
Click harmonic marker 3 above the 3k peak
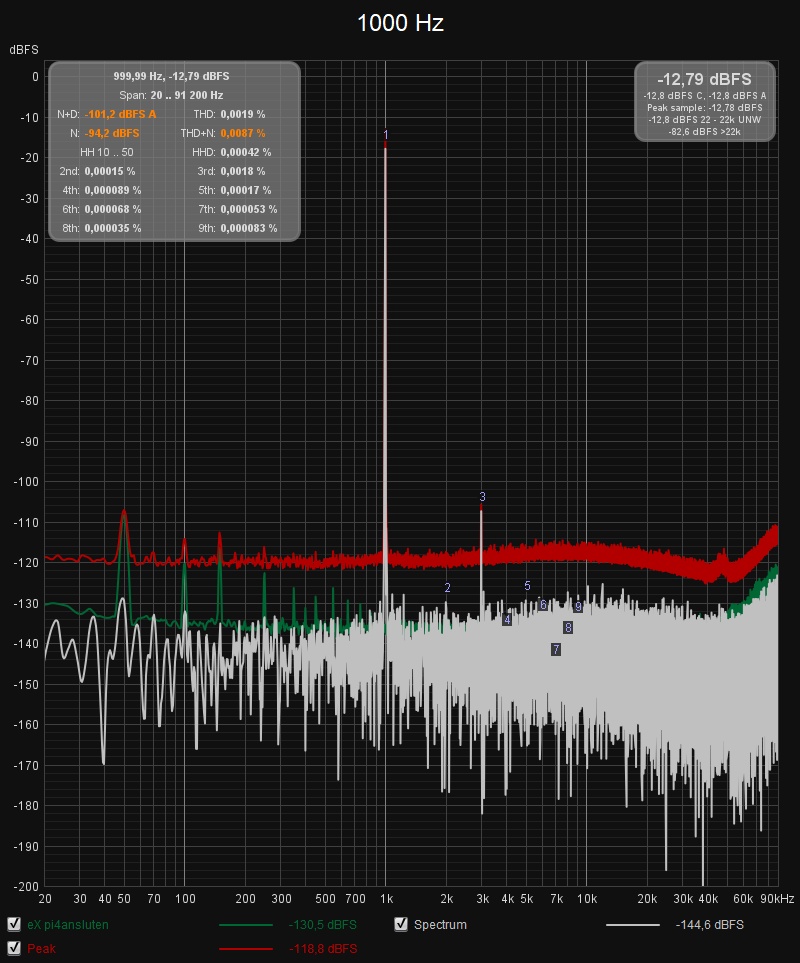(x=482, y=496)
